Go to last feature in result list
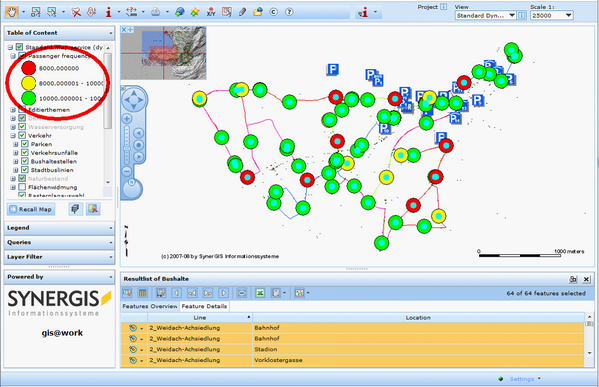The image size is (599, 387). point(224,293)
